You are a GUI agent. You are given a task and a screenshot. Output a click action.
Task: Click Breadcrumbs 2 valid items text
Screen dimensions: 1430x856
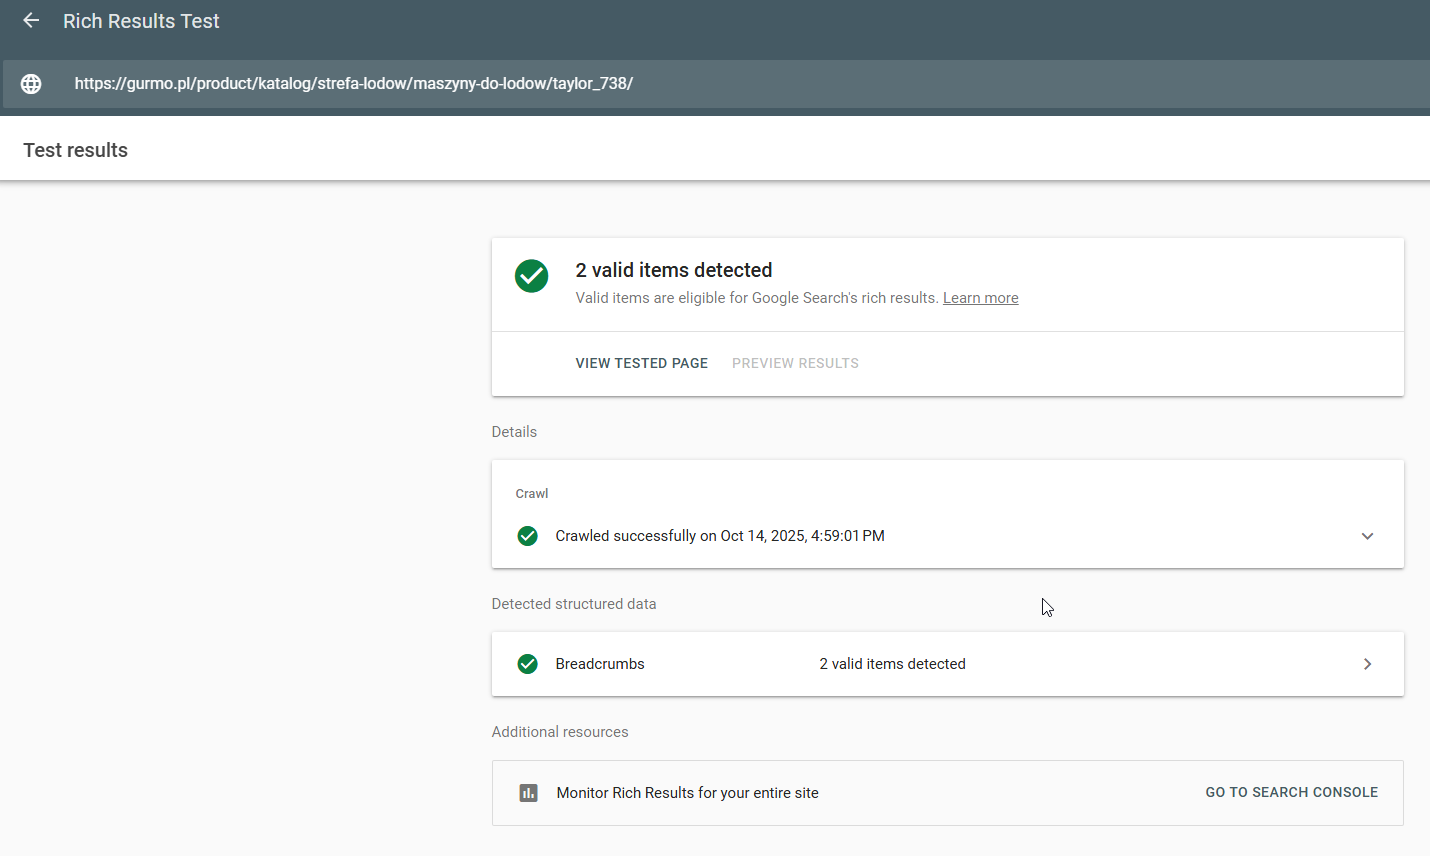892,664
